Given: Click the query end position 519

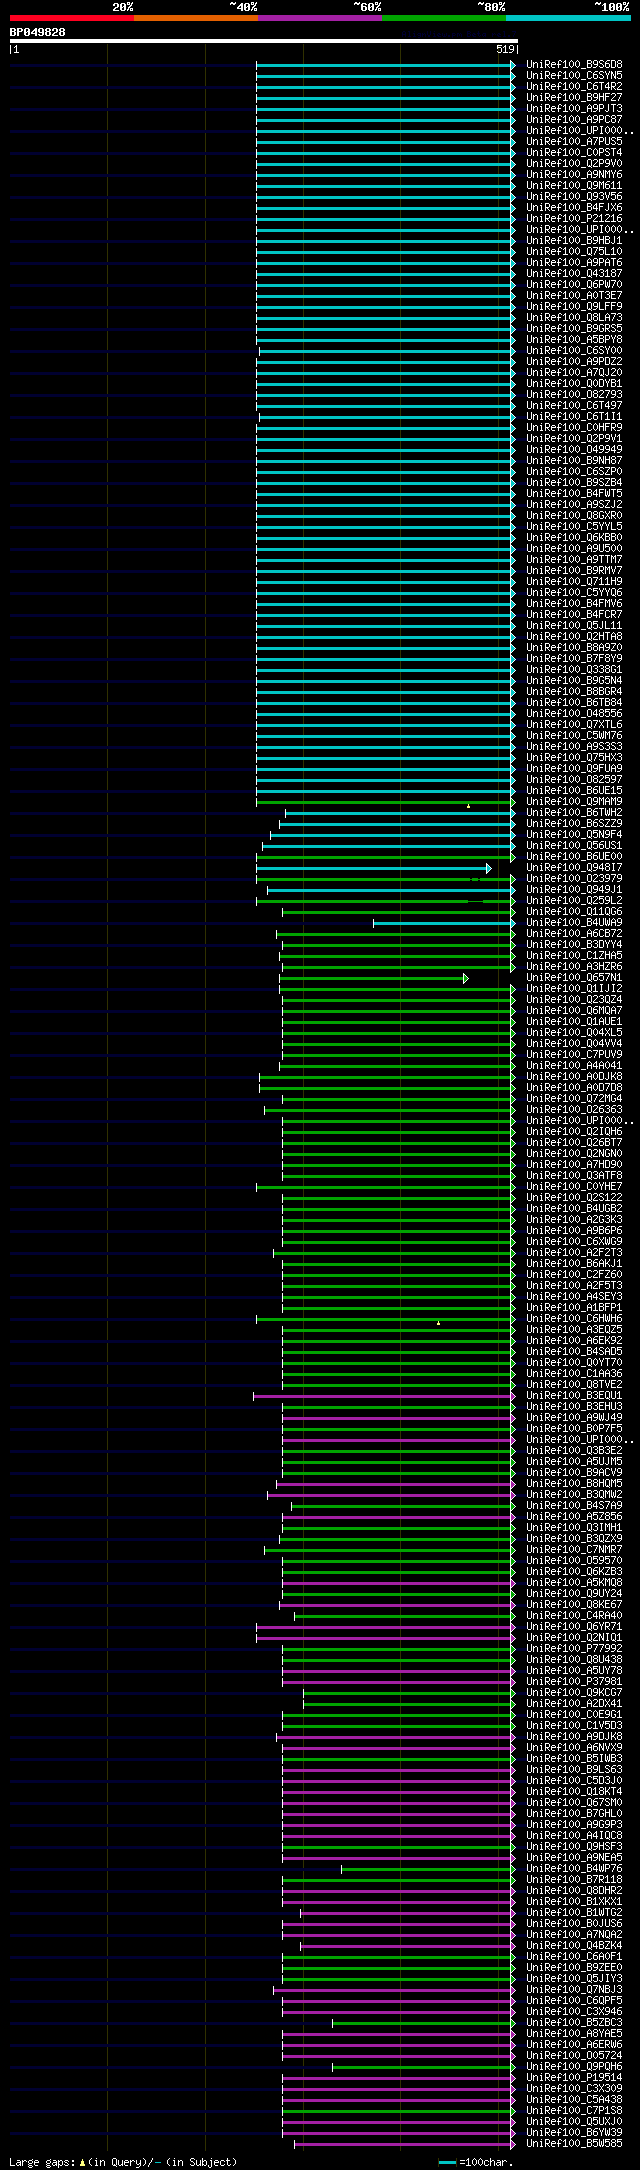Looking at the screenshot, I should coord(505,49).
